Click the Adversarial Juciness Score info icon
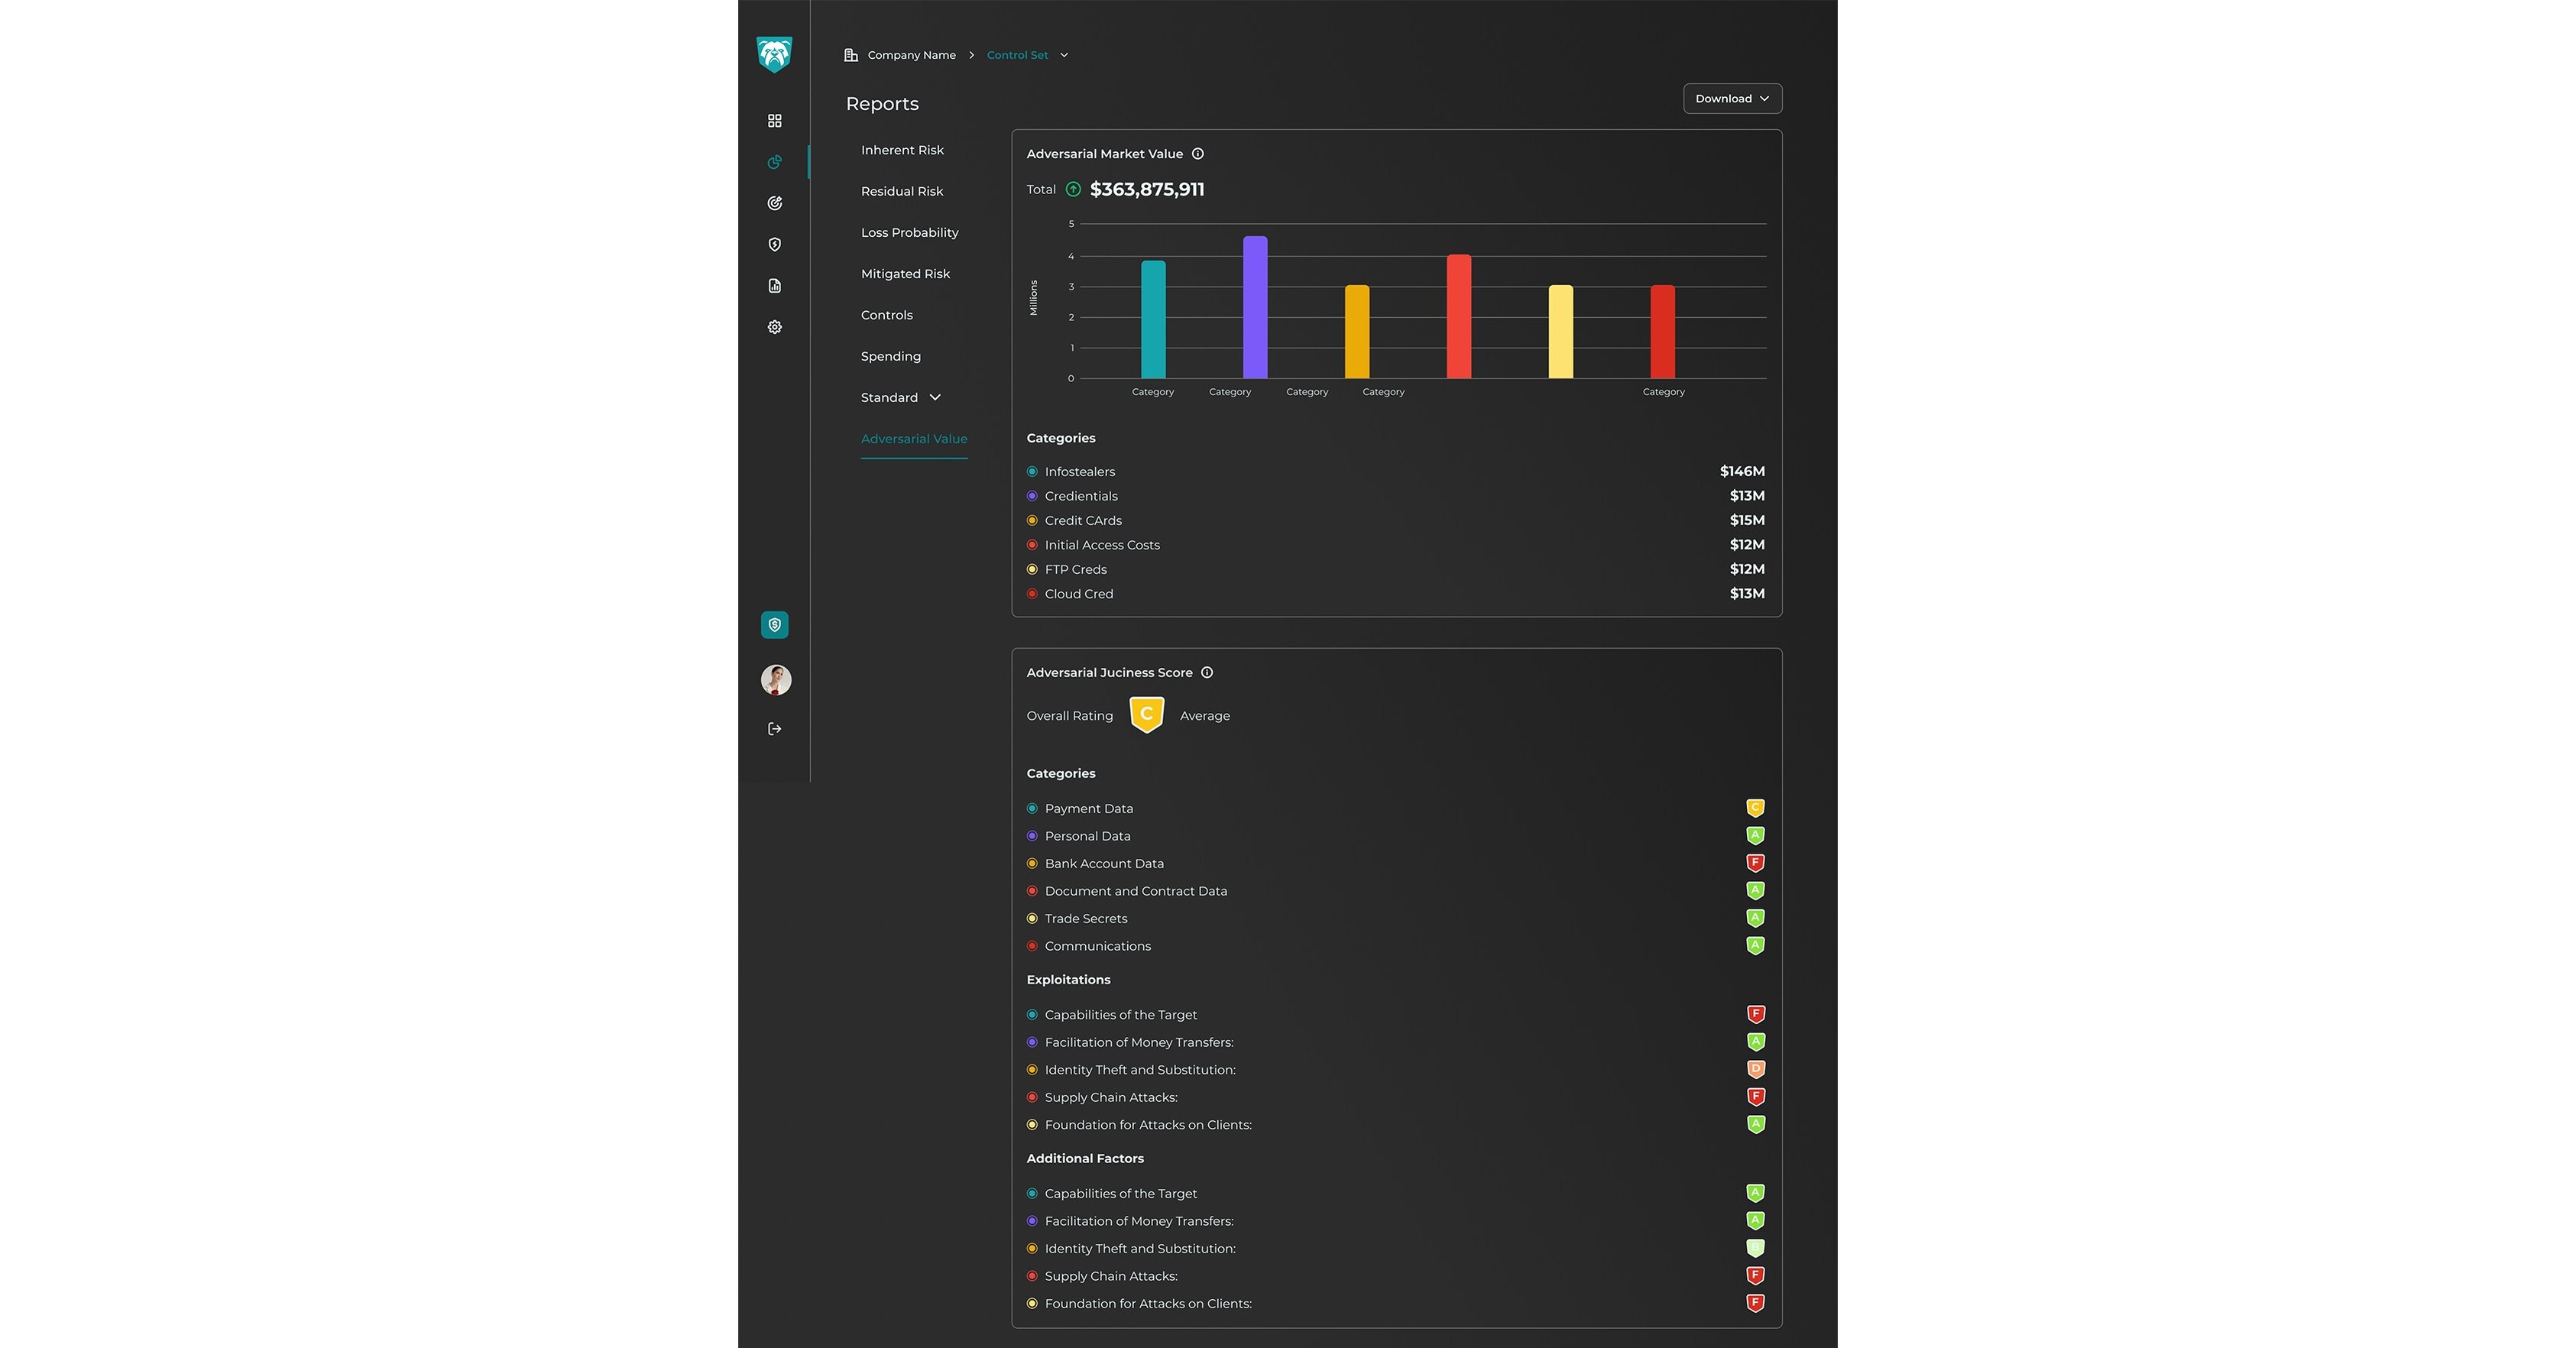2576x1348 pixels. tap(1207, 672)
